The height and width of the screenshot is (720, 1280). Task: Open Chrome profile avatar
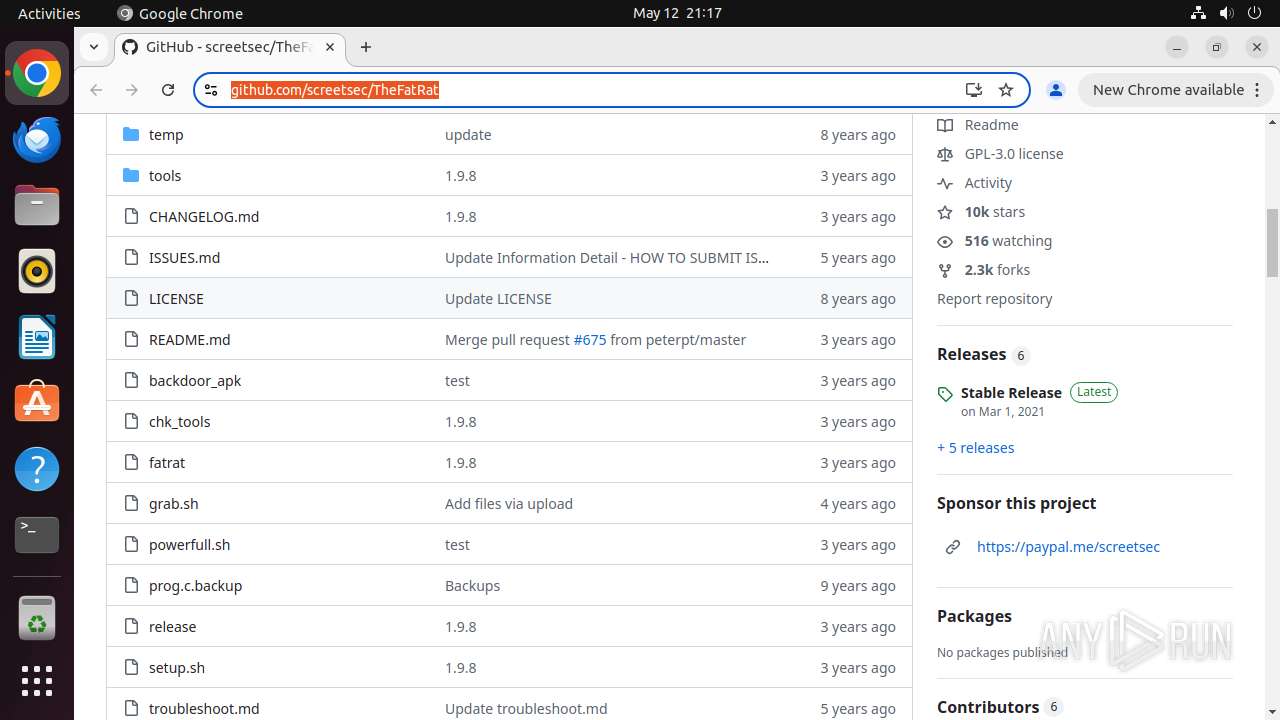tap(1055, 90)
